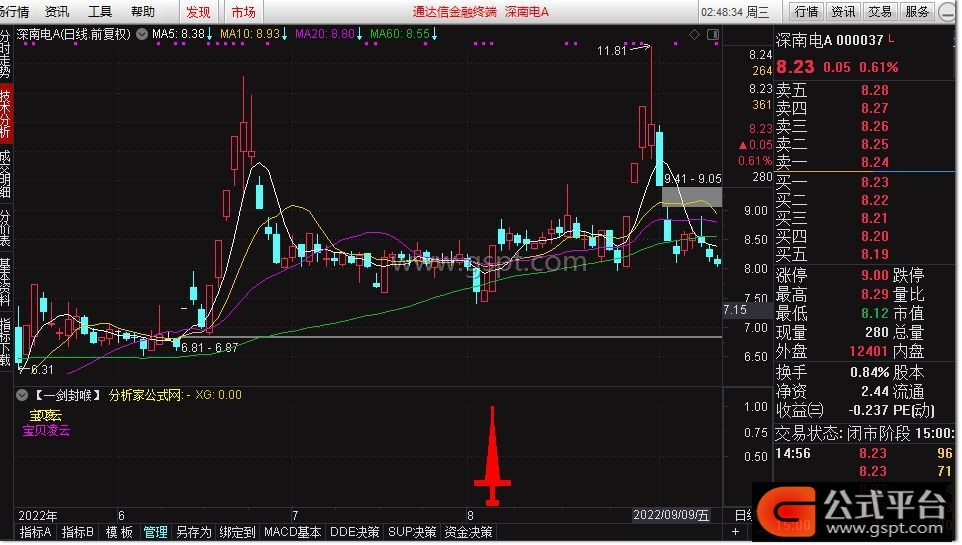962x545 pixels.
Task: Select the 分时走势 sidebar tab
Action: click(6, 53)
